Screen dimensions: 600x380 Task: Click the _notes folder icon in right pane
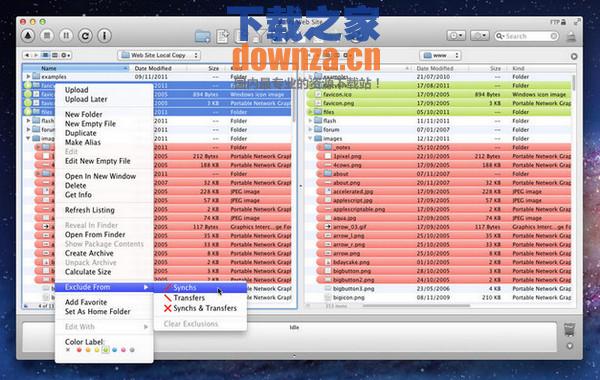click(x=328, y=147)
